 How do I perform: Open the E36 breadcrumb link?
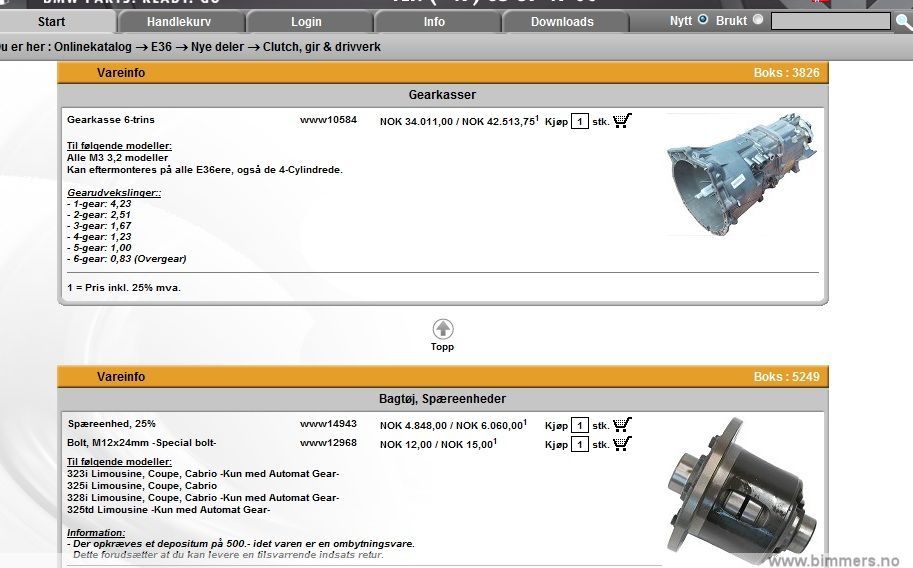tap(161, 47)
